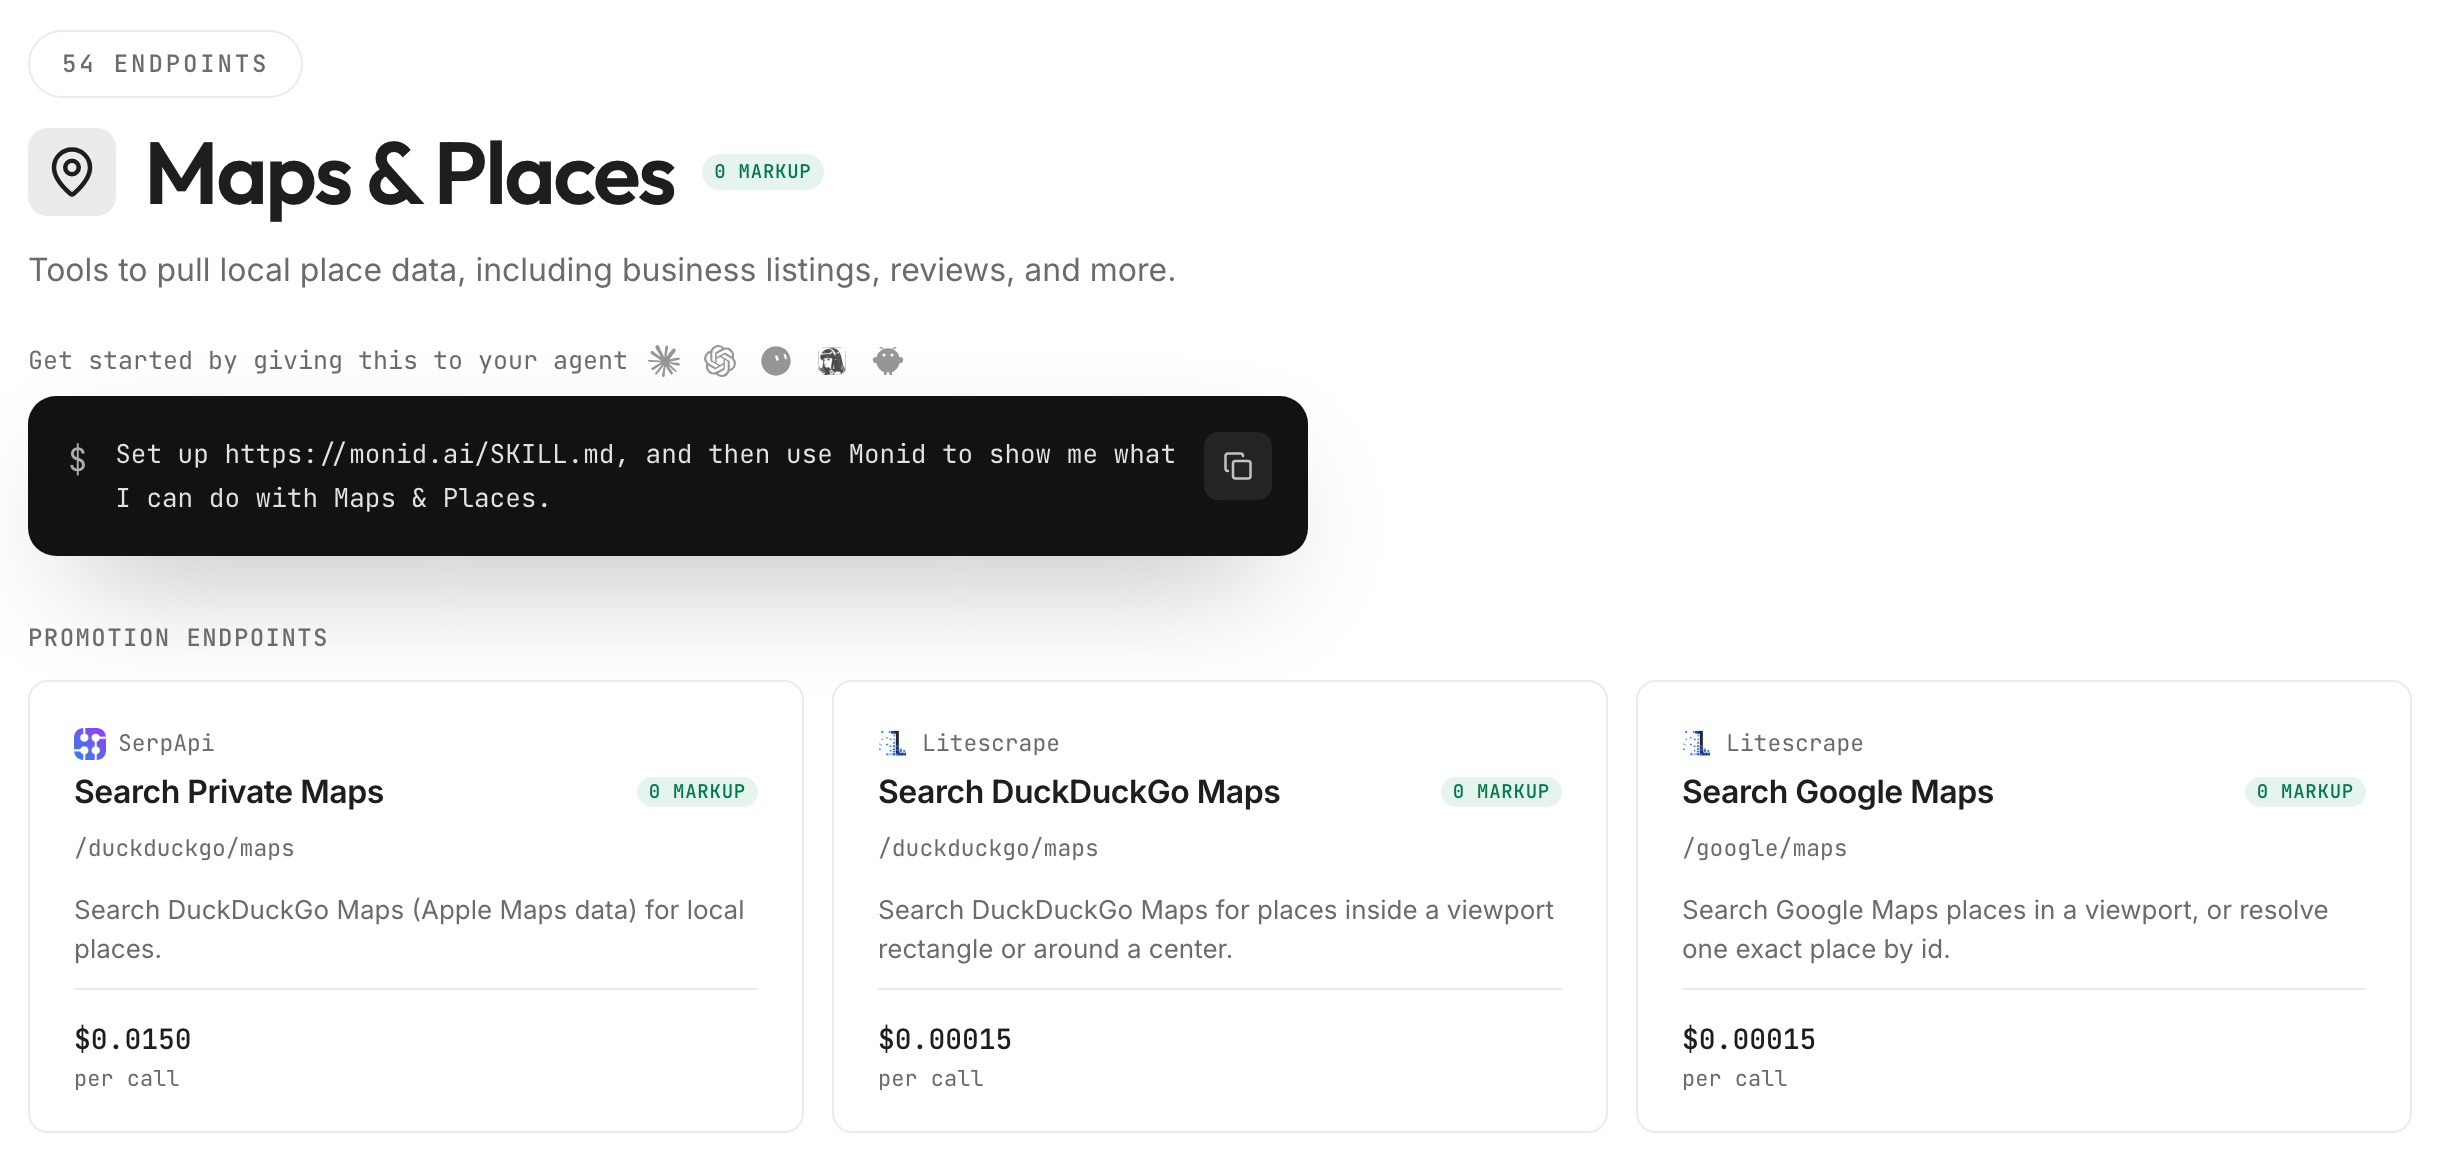This screenshot has width=2440, height=1150.
Task: Click the OpenAI knot agent icon
Action: pos(720,361)
